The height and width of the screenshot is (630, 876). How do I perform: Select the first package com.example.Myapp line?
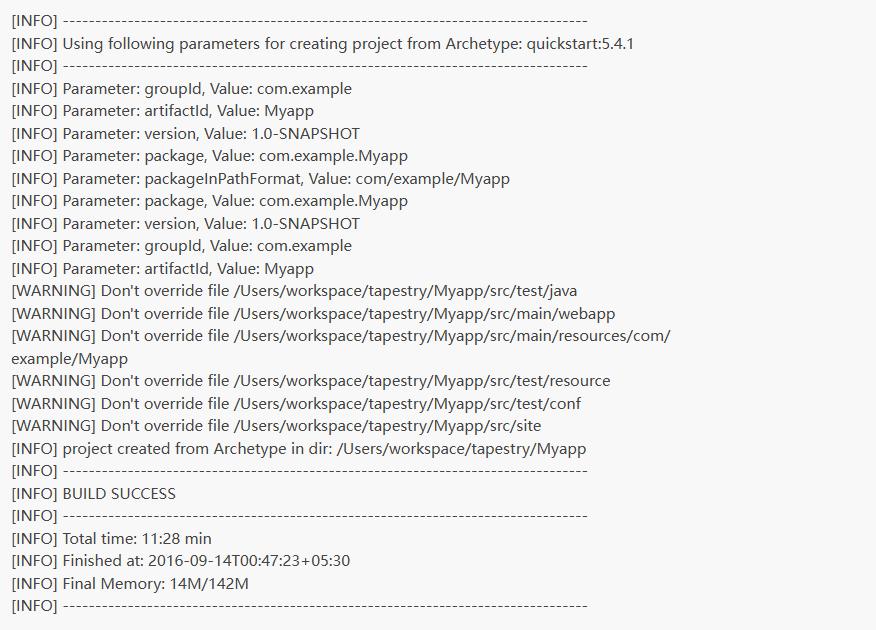pos(210,156)
